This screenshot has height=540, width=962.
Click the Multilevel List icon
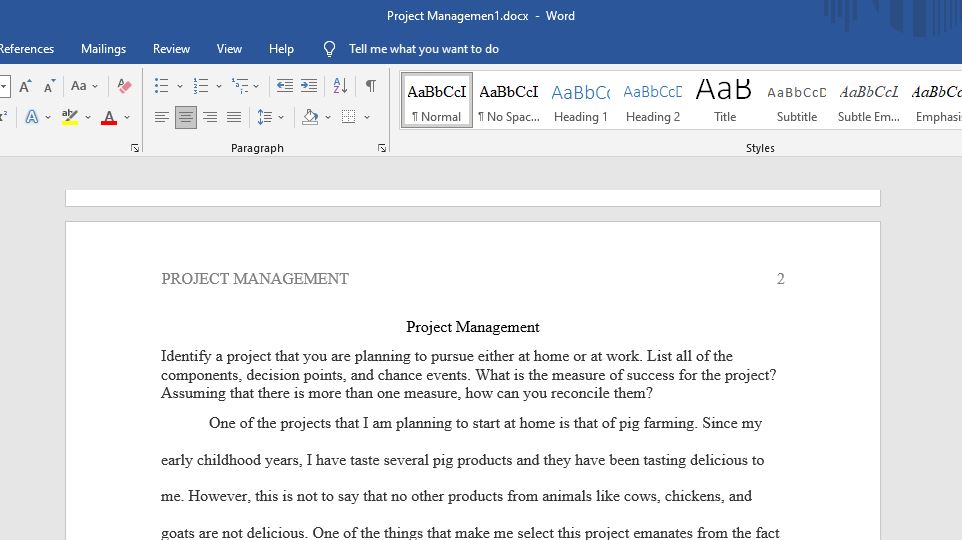pos(240,86)
